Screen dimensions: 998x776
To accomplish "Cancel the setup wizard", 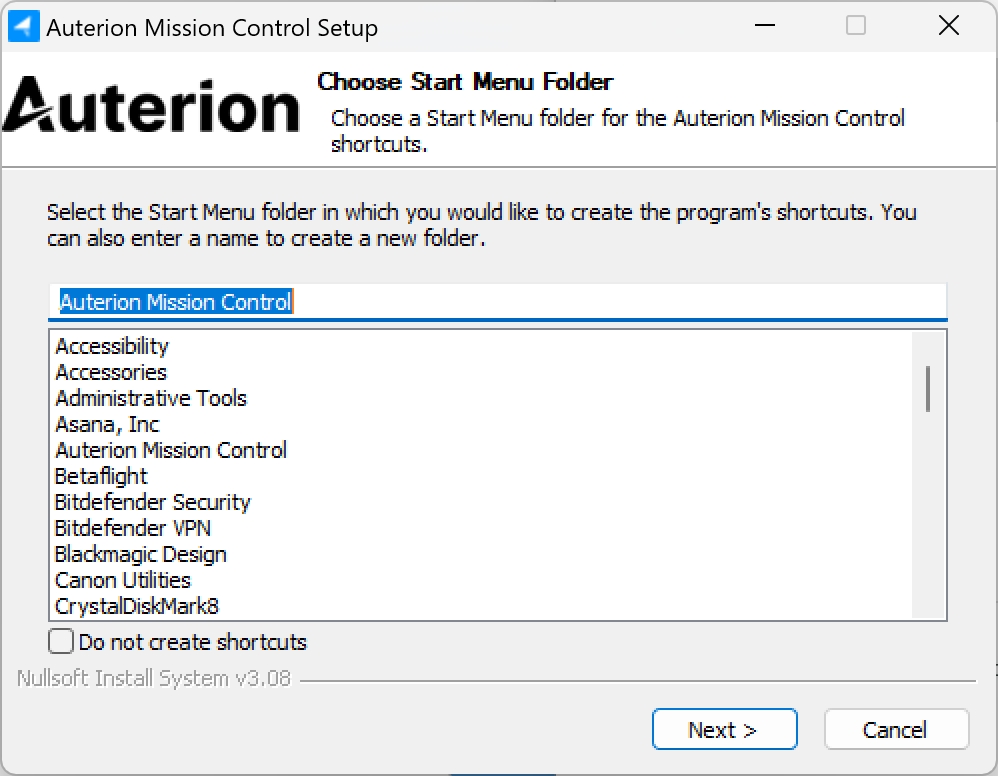I will click(x=896, y=730).
